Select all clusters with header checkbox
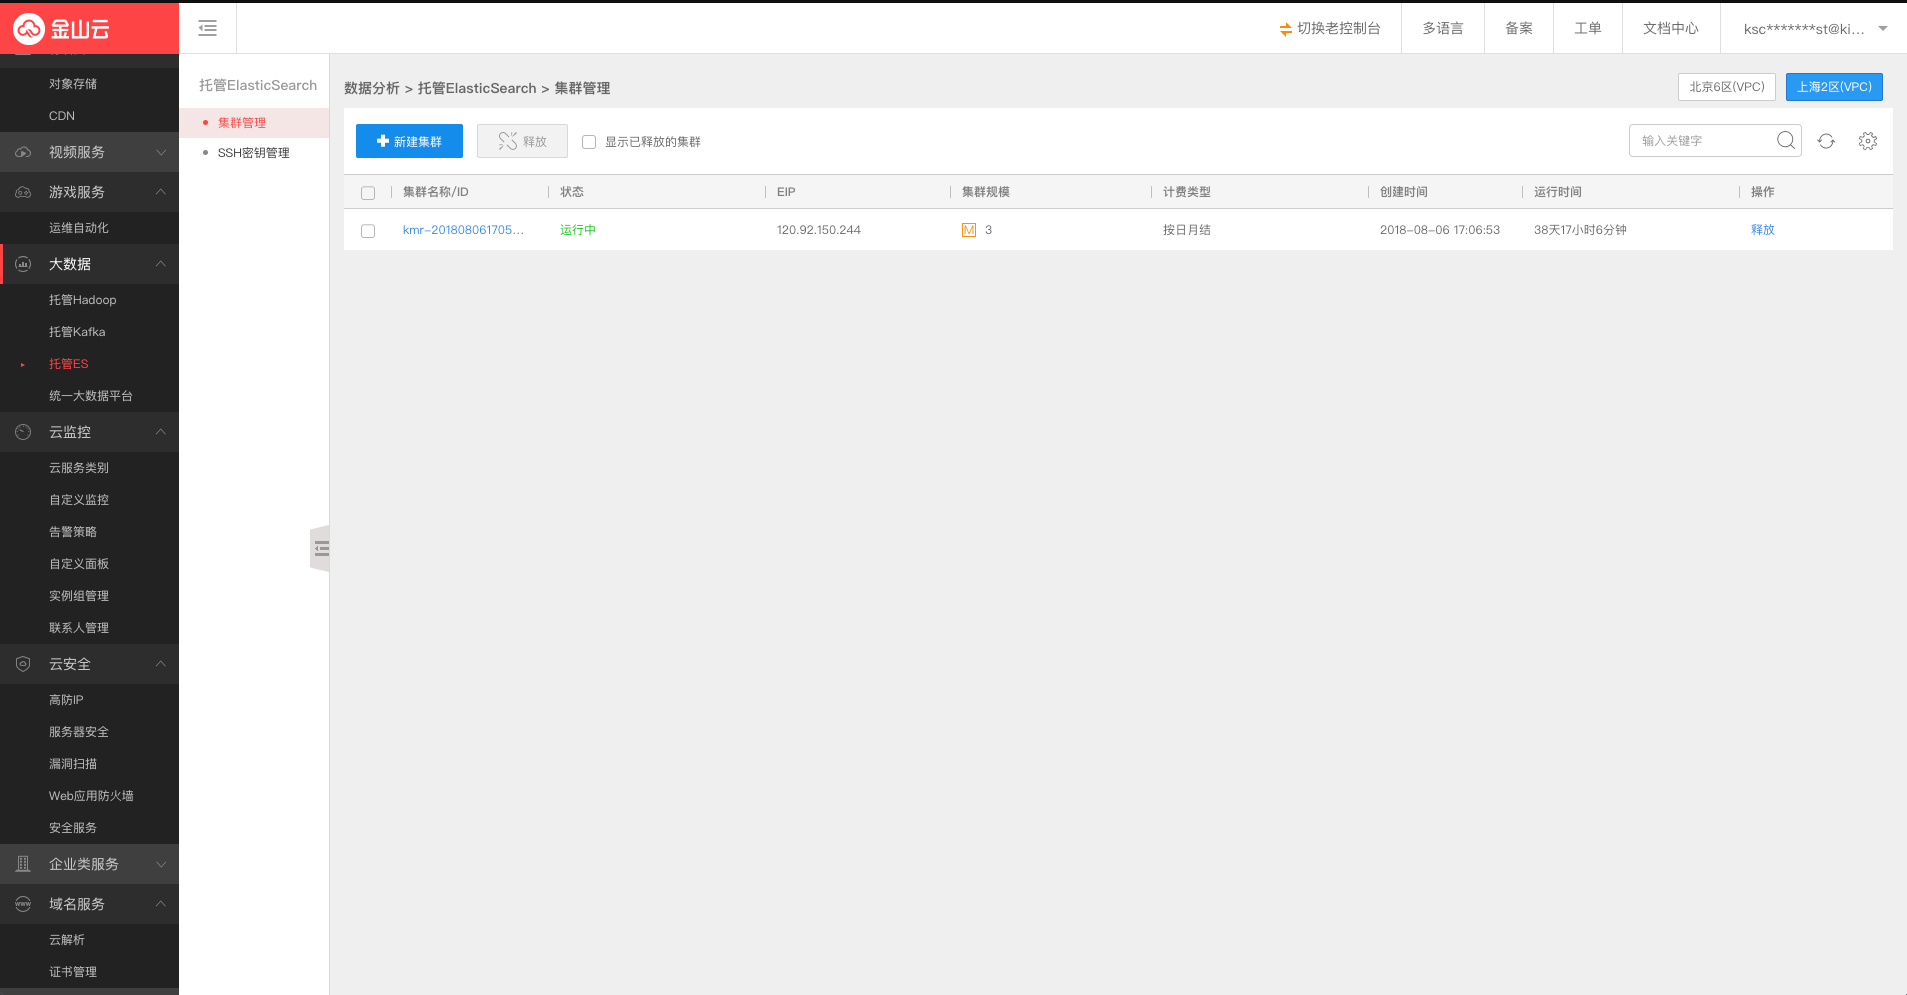The image size is (1907, 995). 368,193
